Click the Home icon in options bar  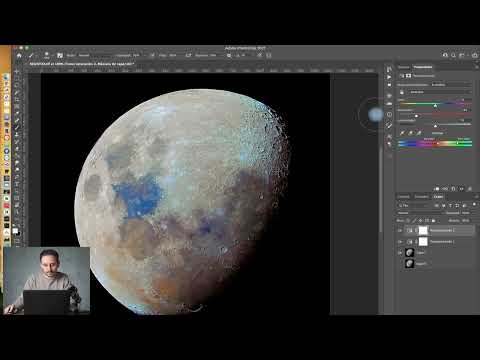(19, 55)
